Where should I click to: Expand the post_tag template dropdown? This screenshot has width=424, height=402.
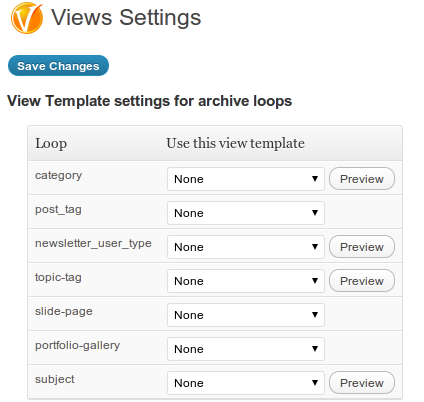246,213
